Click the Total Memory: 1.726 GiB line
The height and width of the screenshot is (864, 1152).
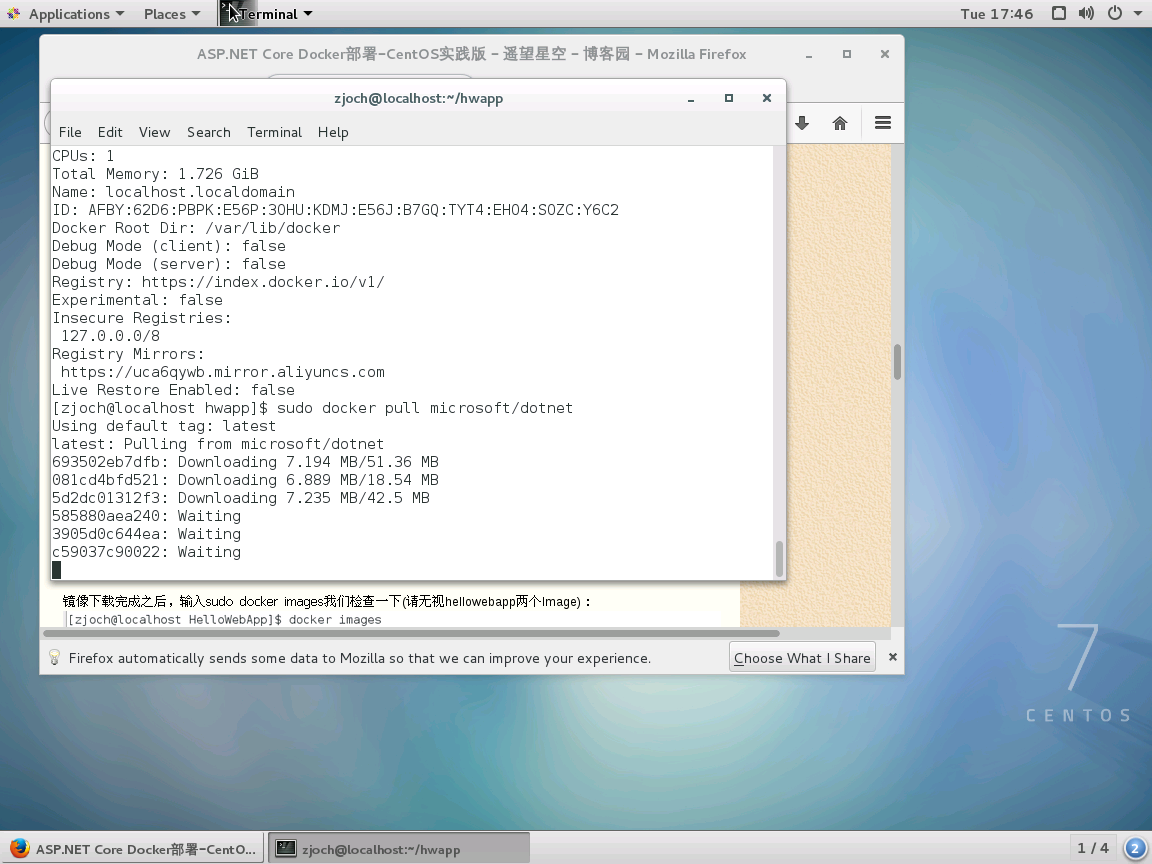click(x=155, y=174)
